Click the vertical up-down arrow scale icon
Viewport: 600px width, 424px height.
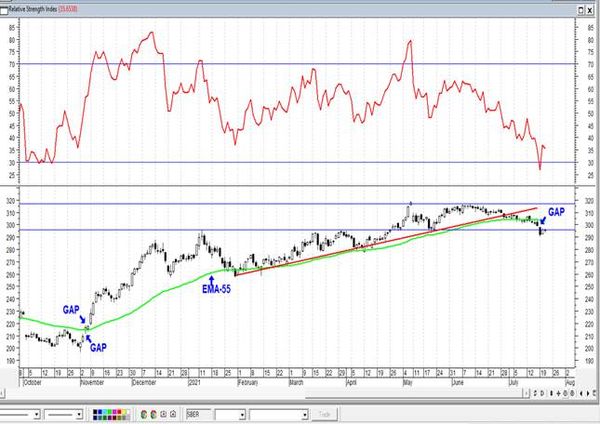click(x=551, y=393)
